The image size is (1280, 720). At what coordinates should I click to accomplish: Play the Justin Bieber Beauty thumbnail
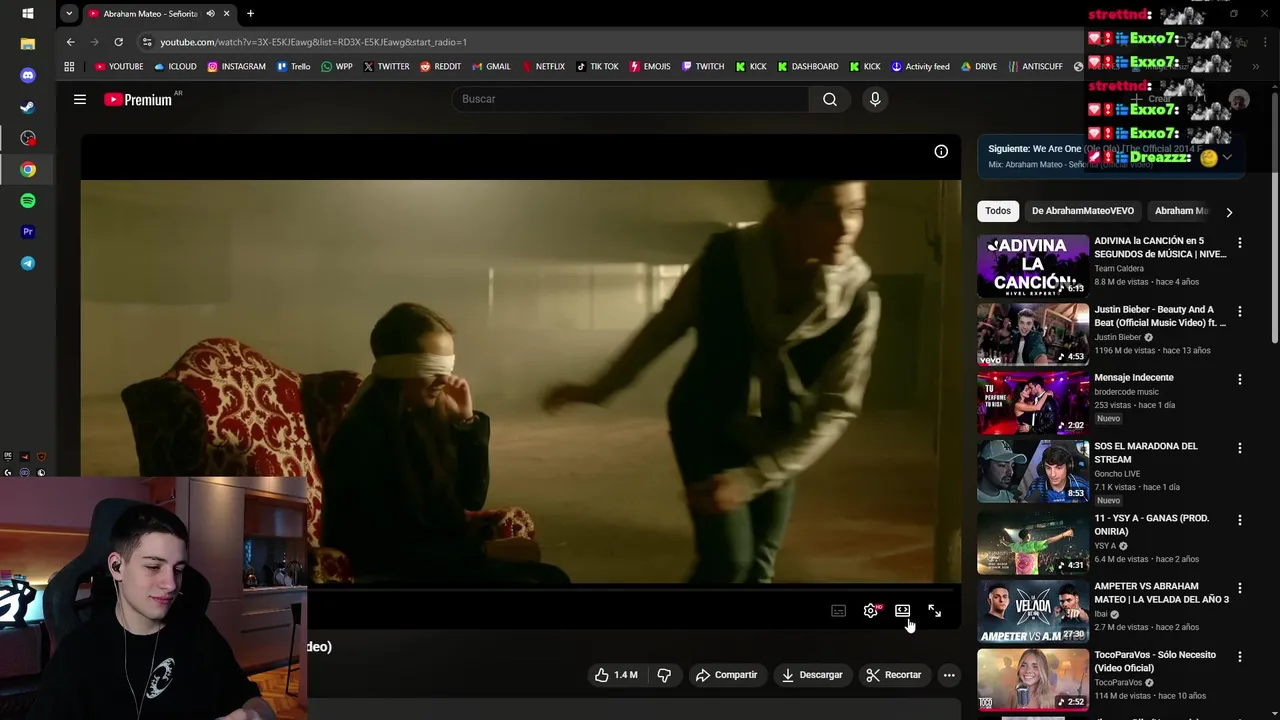click(x=1033, y=335)
